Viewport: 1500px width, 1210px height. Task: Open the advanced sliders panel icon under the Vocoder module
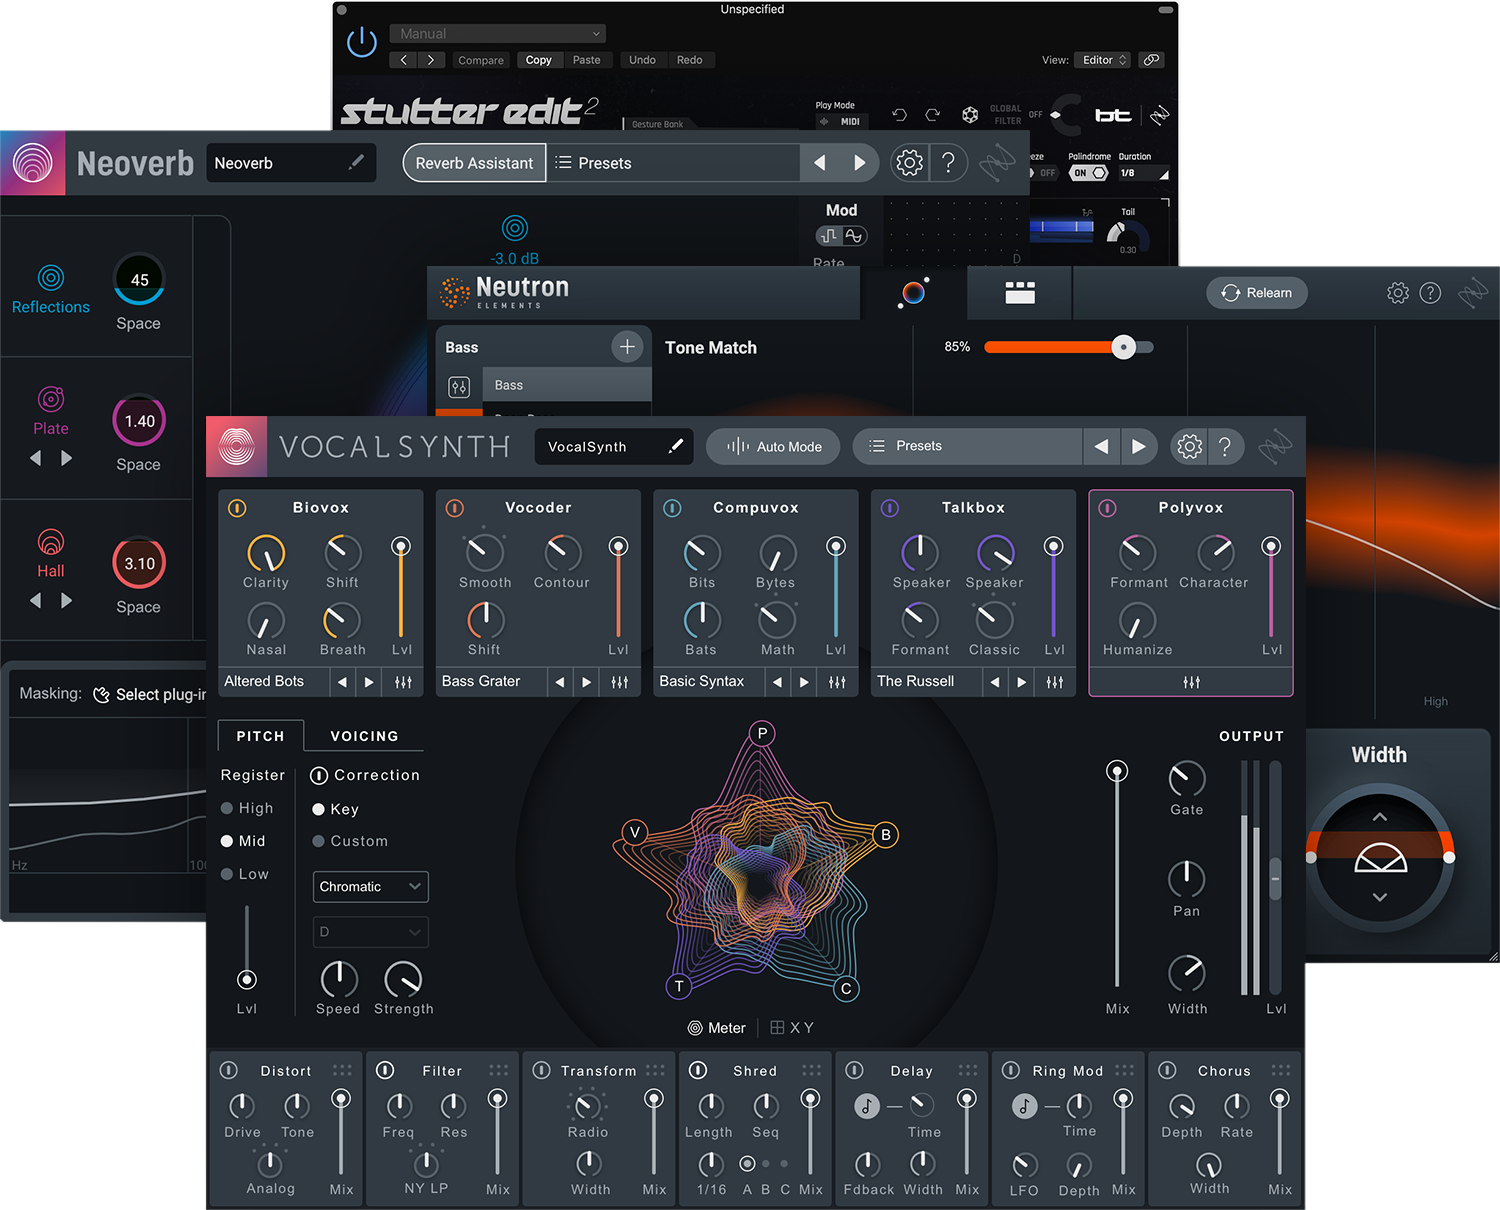619,681
